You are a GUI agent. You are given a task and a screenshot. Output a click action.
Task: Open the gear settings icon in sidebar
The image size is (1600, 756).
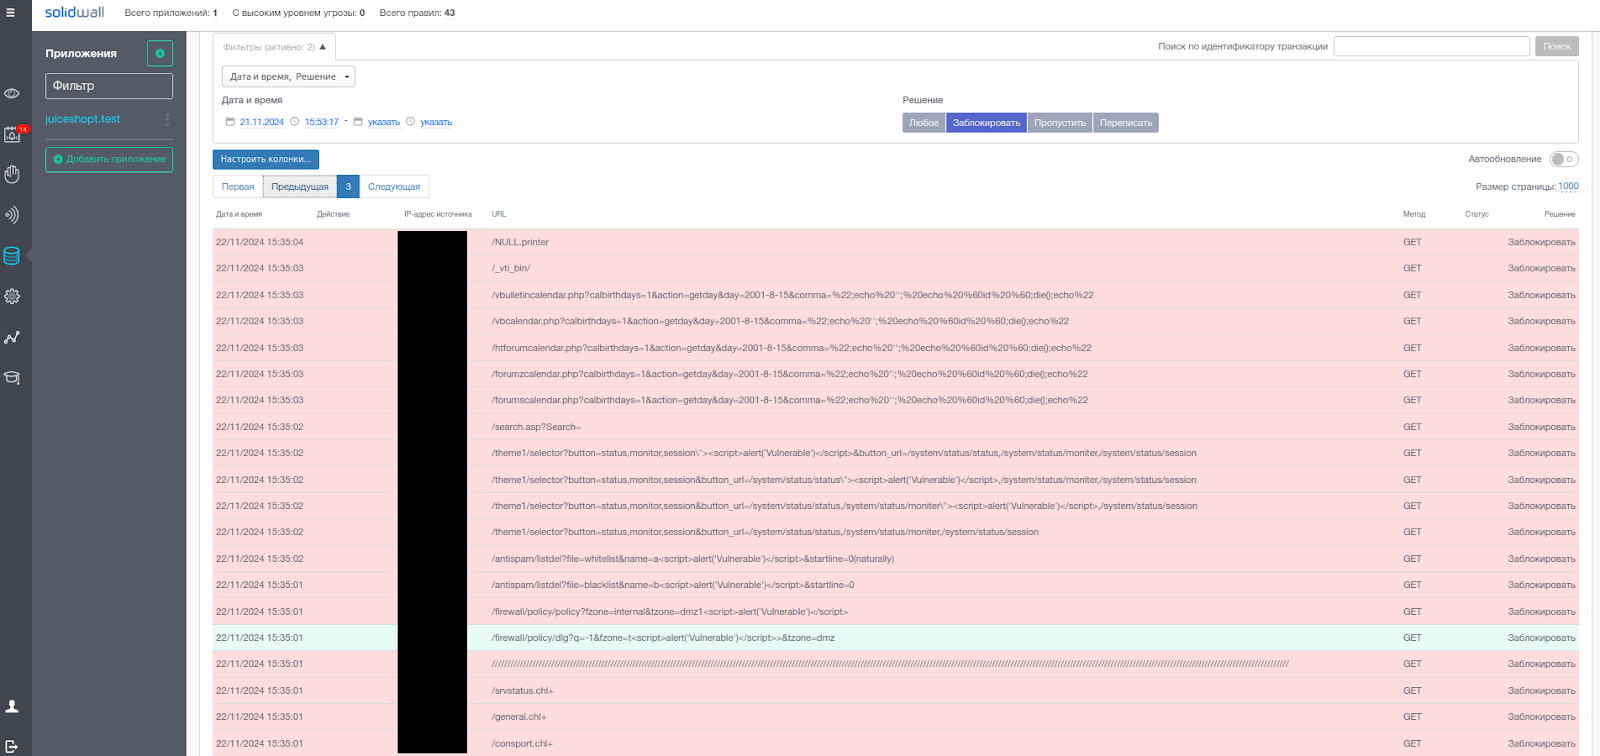12,297
